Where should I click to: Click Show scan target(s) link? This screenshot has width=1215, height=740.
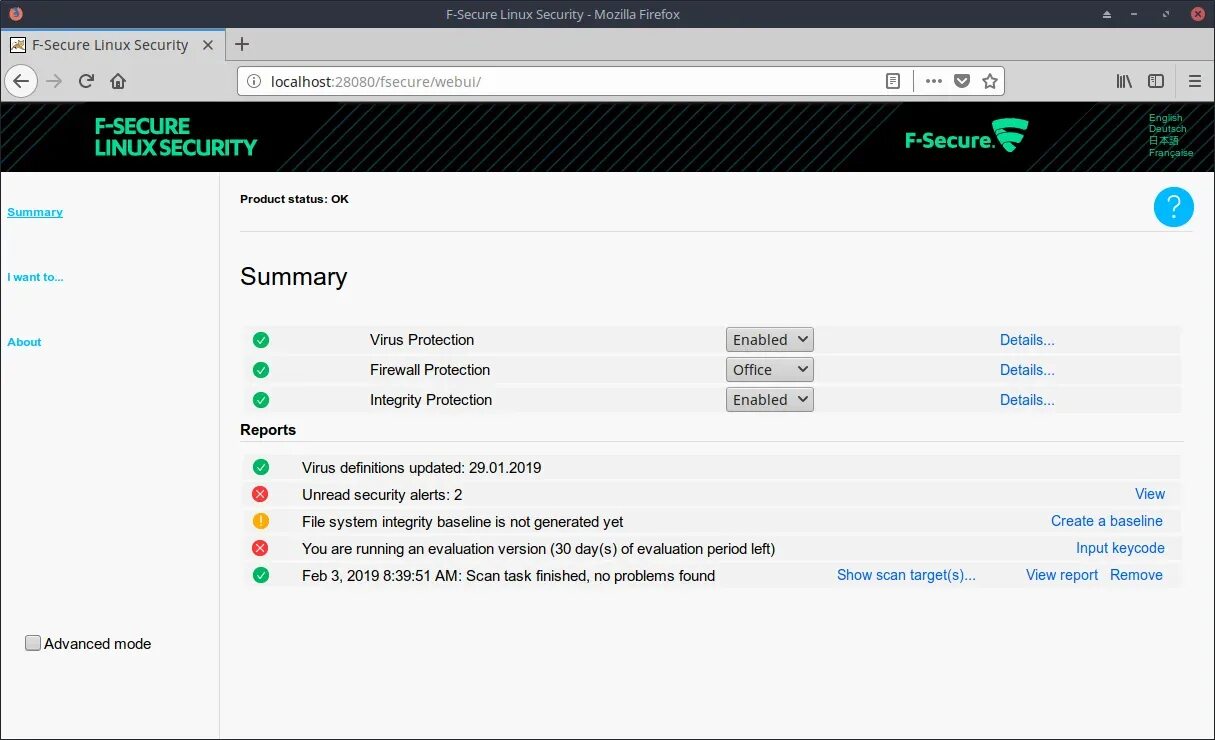(906, 575)
